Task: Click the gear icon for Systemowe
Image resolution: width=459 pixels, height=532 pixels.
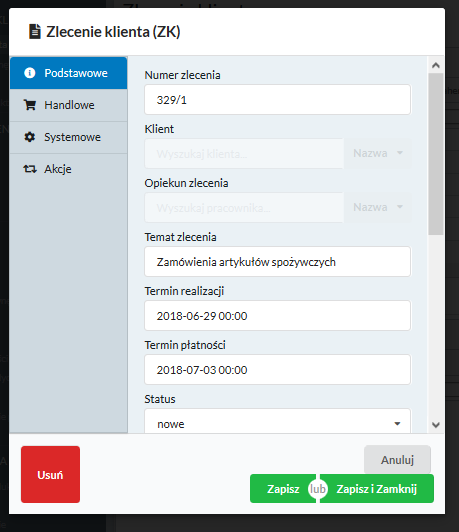Action: (x=30, y=137)
